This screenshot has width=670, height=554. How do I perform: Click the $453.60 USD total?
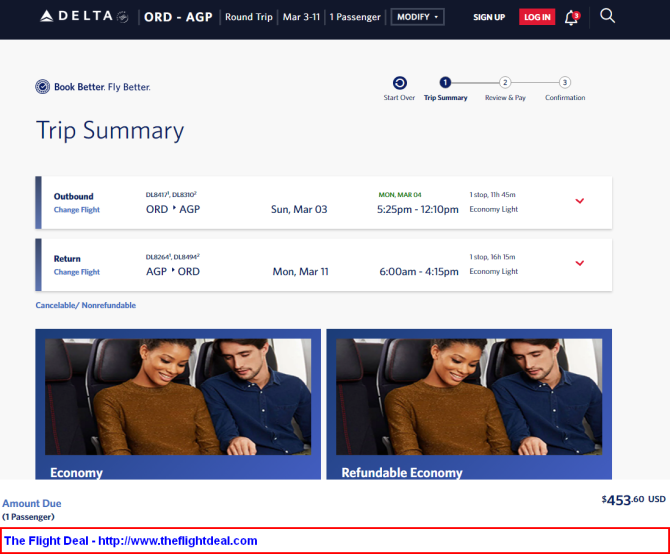pos(634,500)
